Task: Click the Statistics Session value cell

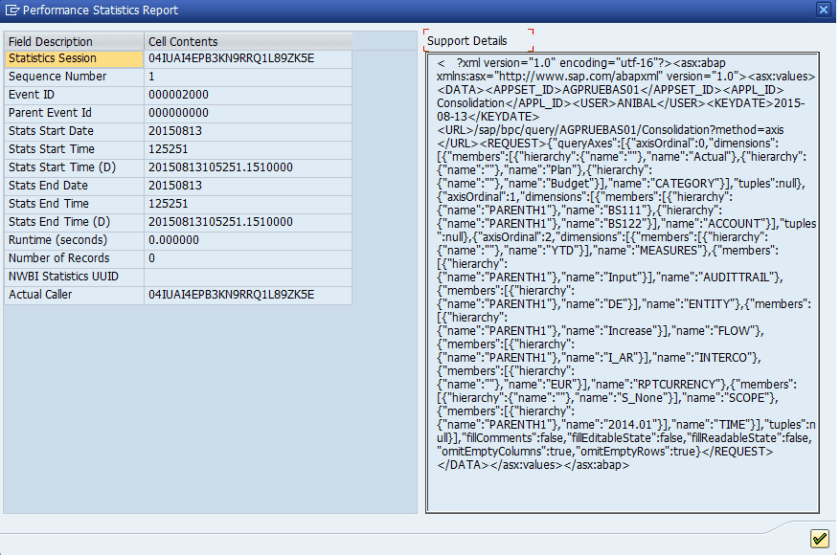Action: [247, 59]
